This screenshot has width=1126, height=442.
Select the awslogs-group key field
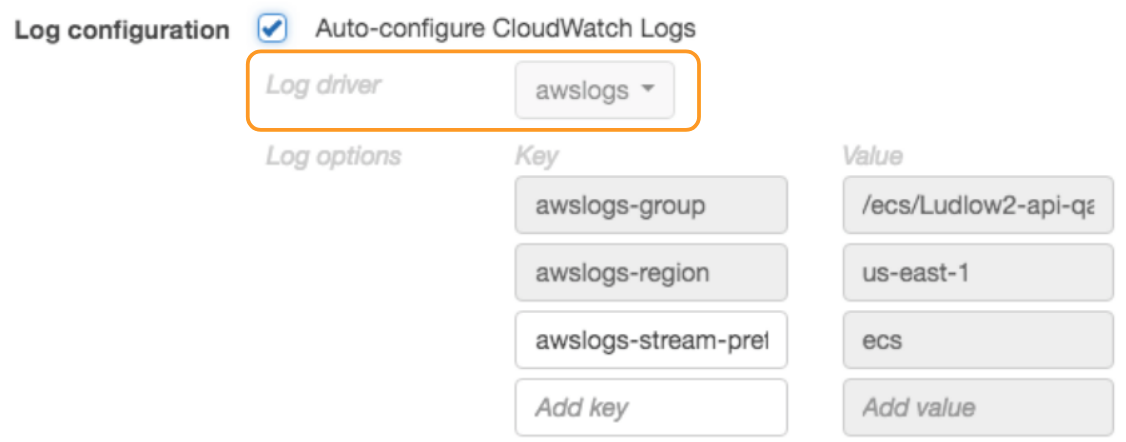tap(650, 207)
